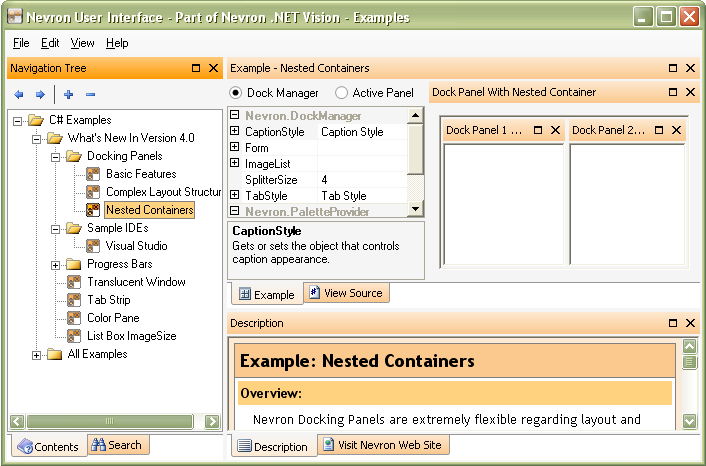Image resolution: width=706 pixels, height=466 pixels.
Task: Click the property grid scroll down arrow
Action: [415, 209]
